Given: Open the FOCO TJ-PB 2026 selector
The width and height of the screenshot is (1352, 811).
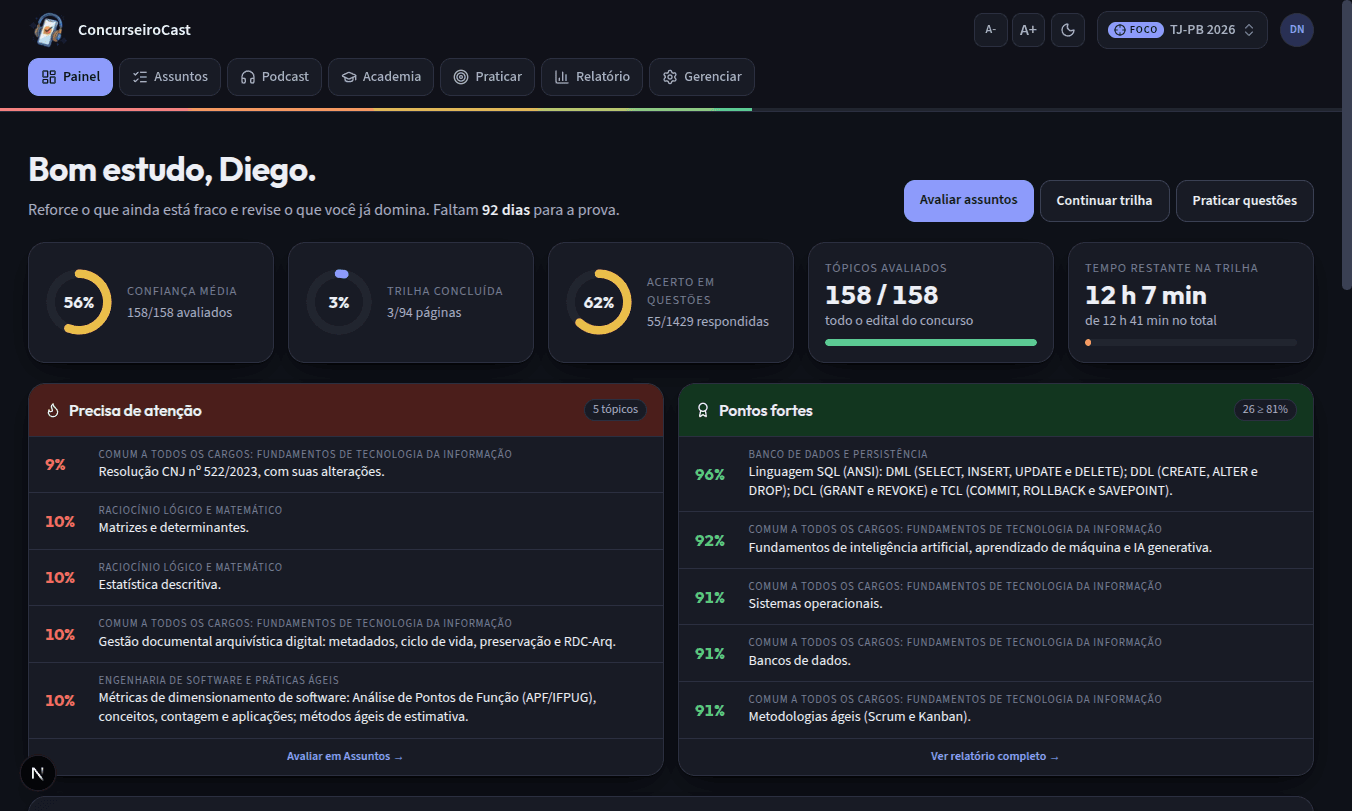Looking at the screenshot, I should click(1182, 30).
